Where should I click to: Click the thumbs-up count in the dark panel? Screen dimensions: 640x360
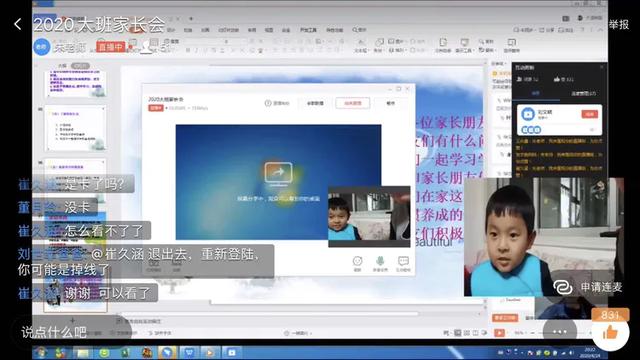564,79
